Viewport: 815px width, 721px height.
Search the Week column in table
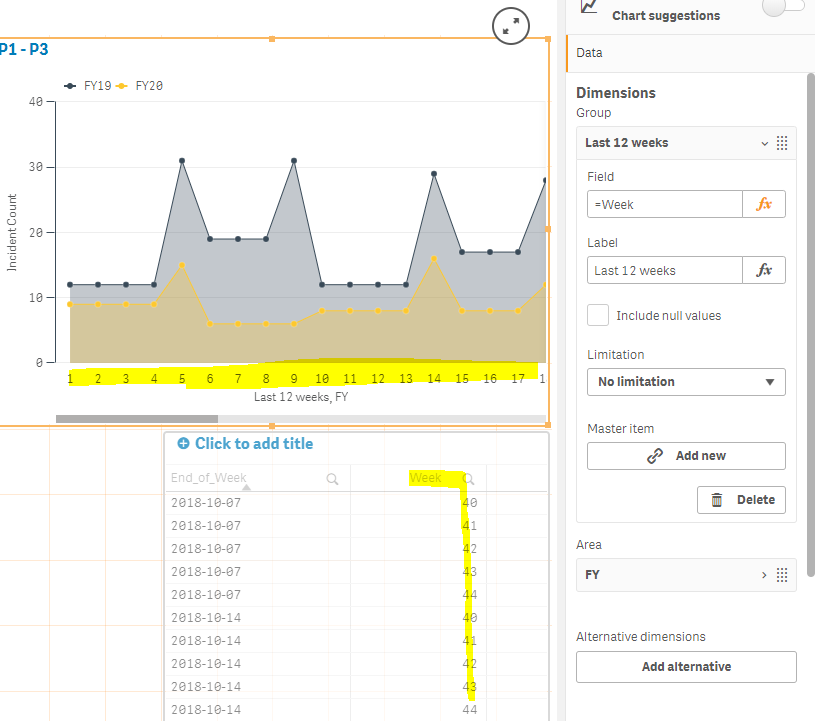coord(468,479)
